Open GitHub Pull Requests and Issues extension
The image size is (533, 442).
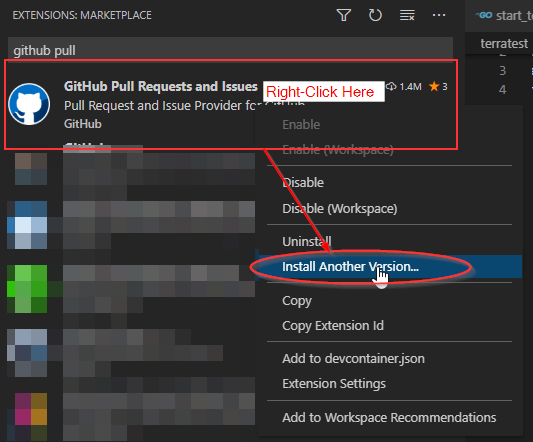tap(161, 86)
